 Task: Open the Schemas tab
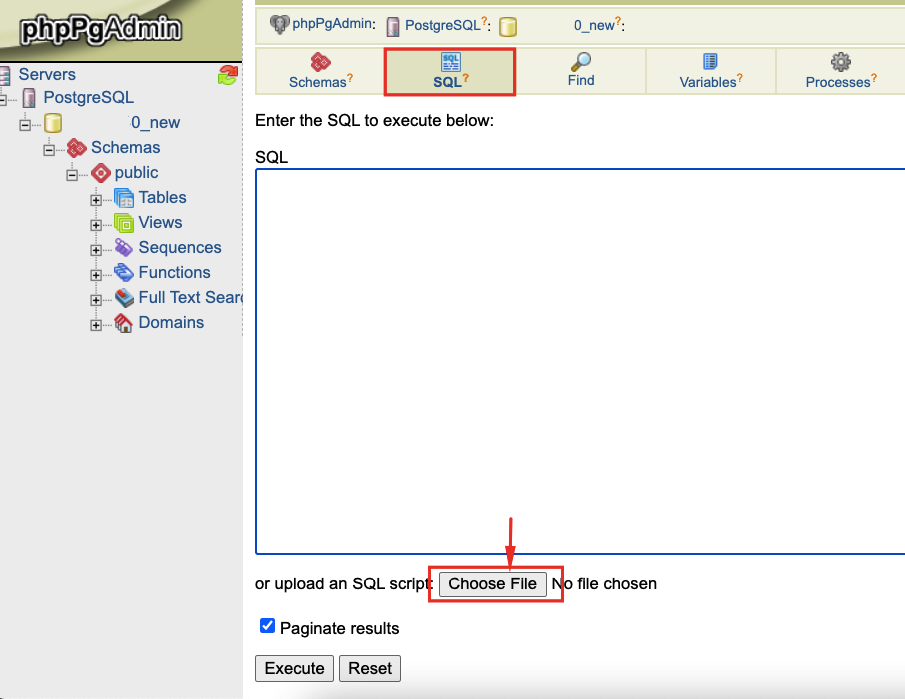320,72
